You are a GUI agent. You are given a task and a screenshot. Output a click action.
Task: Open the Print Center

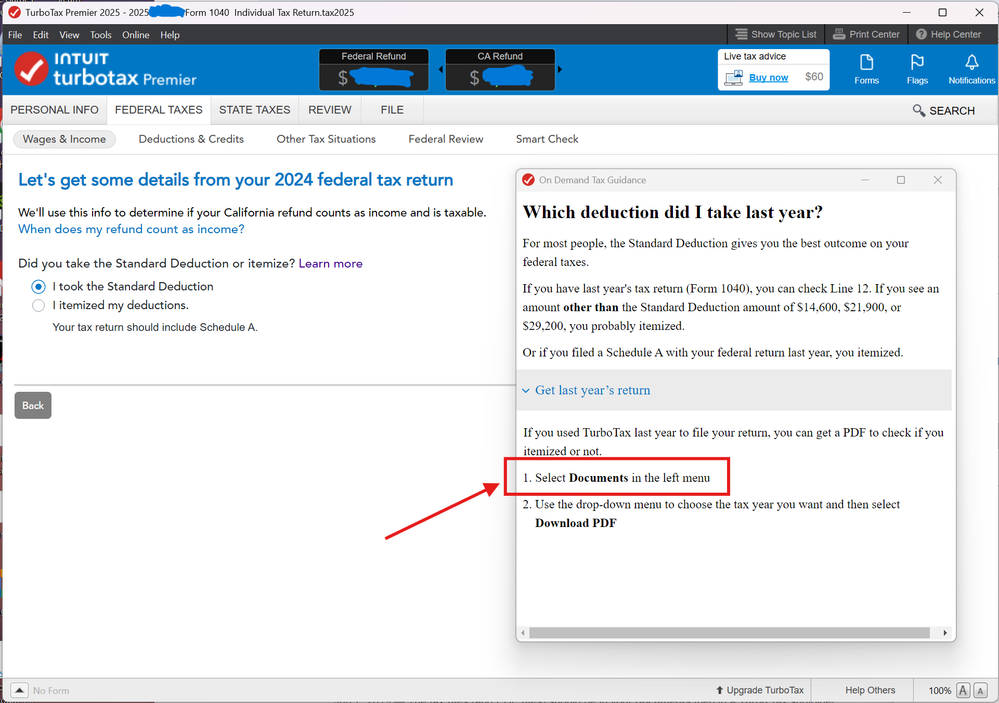coord(866,34)
